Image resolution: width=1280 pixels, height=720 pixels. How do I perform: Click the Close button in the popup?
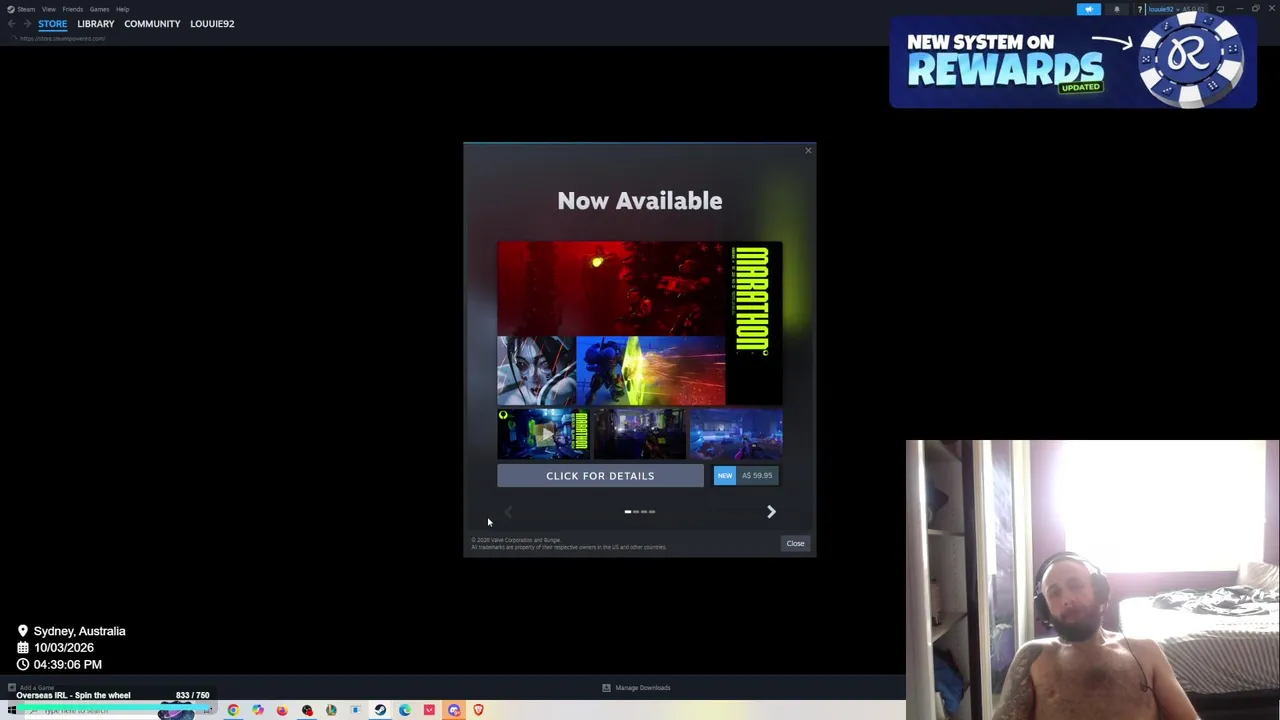(795, 543)
